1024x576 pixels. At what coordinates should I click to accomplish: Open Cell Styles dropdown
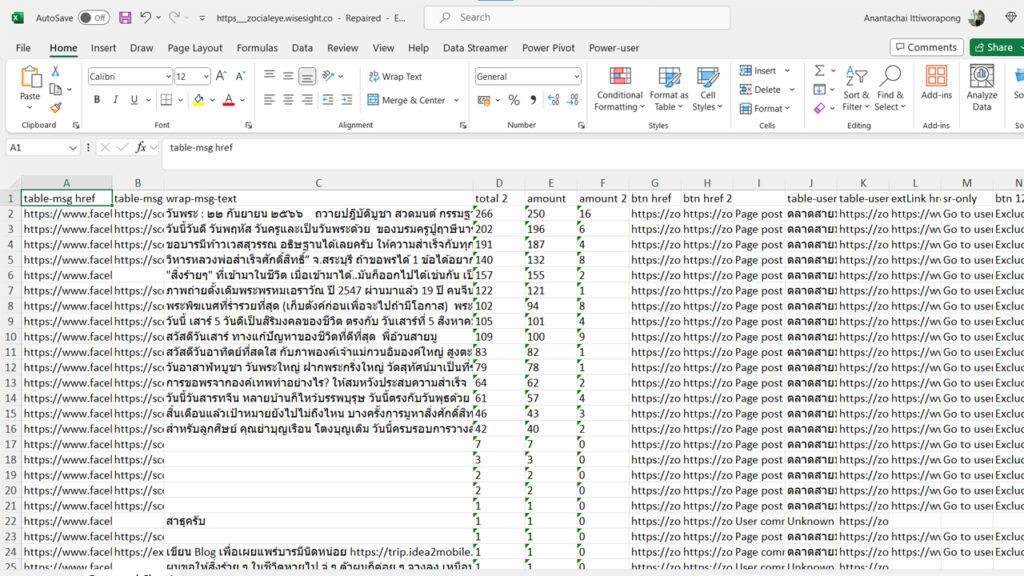[707, 88]
